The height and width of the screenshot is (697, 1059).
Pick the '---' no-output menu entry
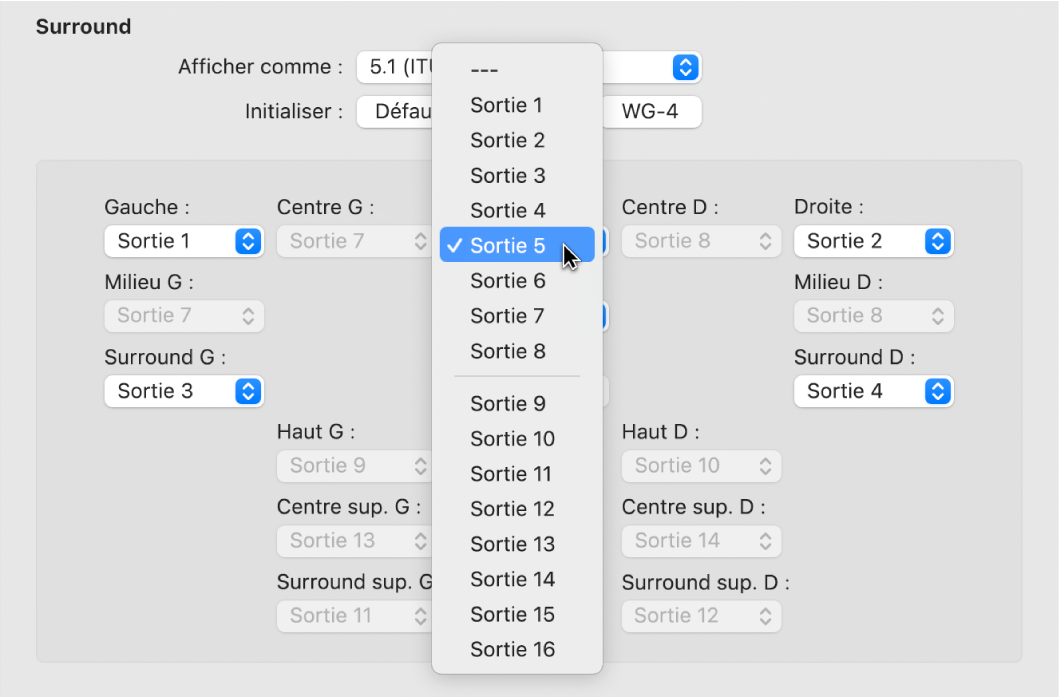pos(485,70)
